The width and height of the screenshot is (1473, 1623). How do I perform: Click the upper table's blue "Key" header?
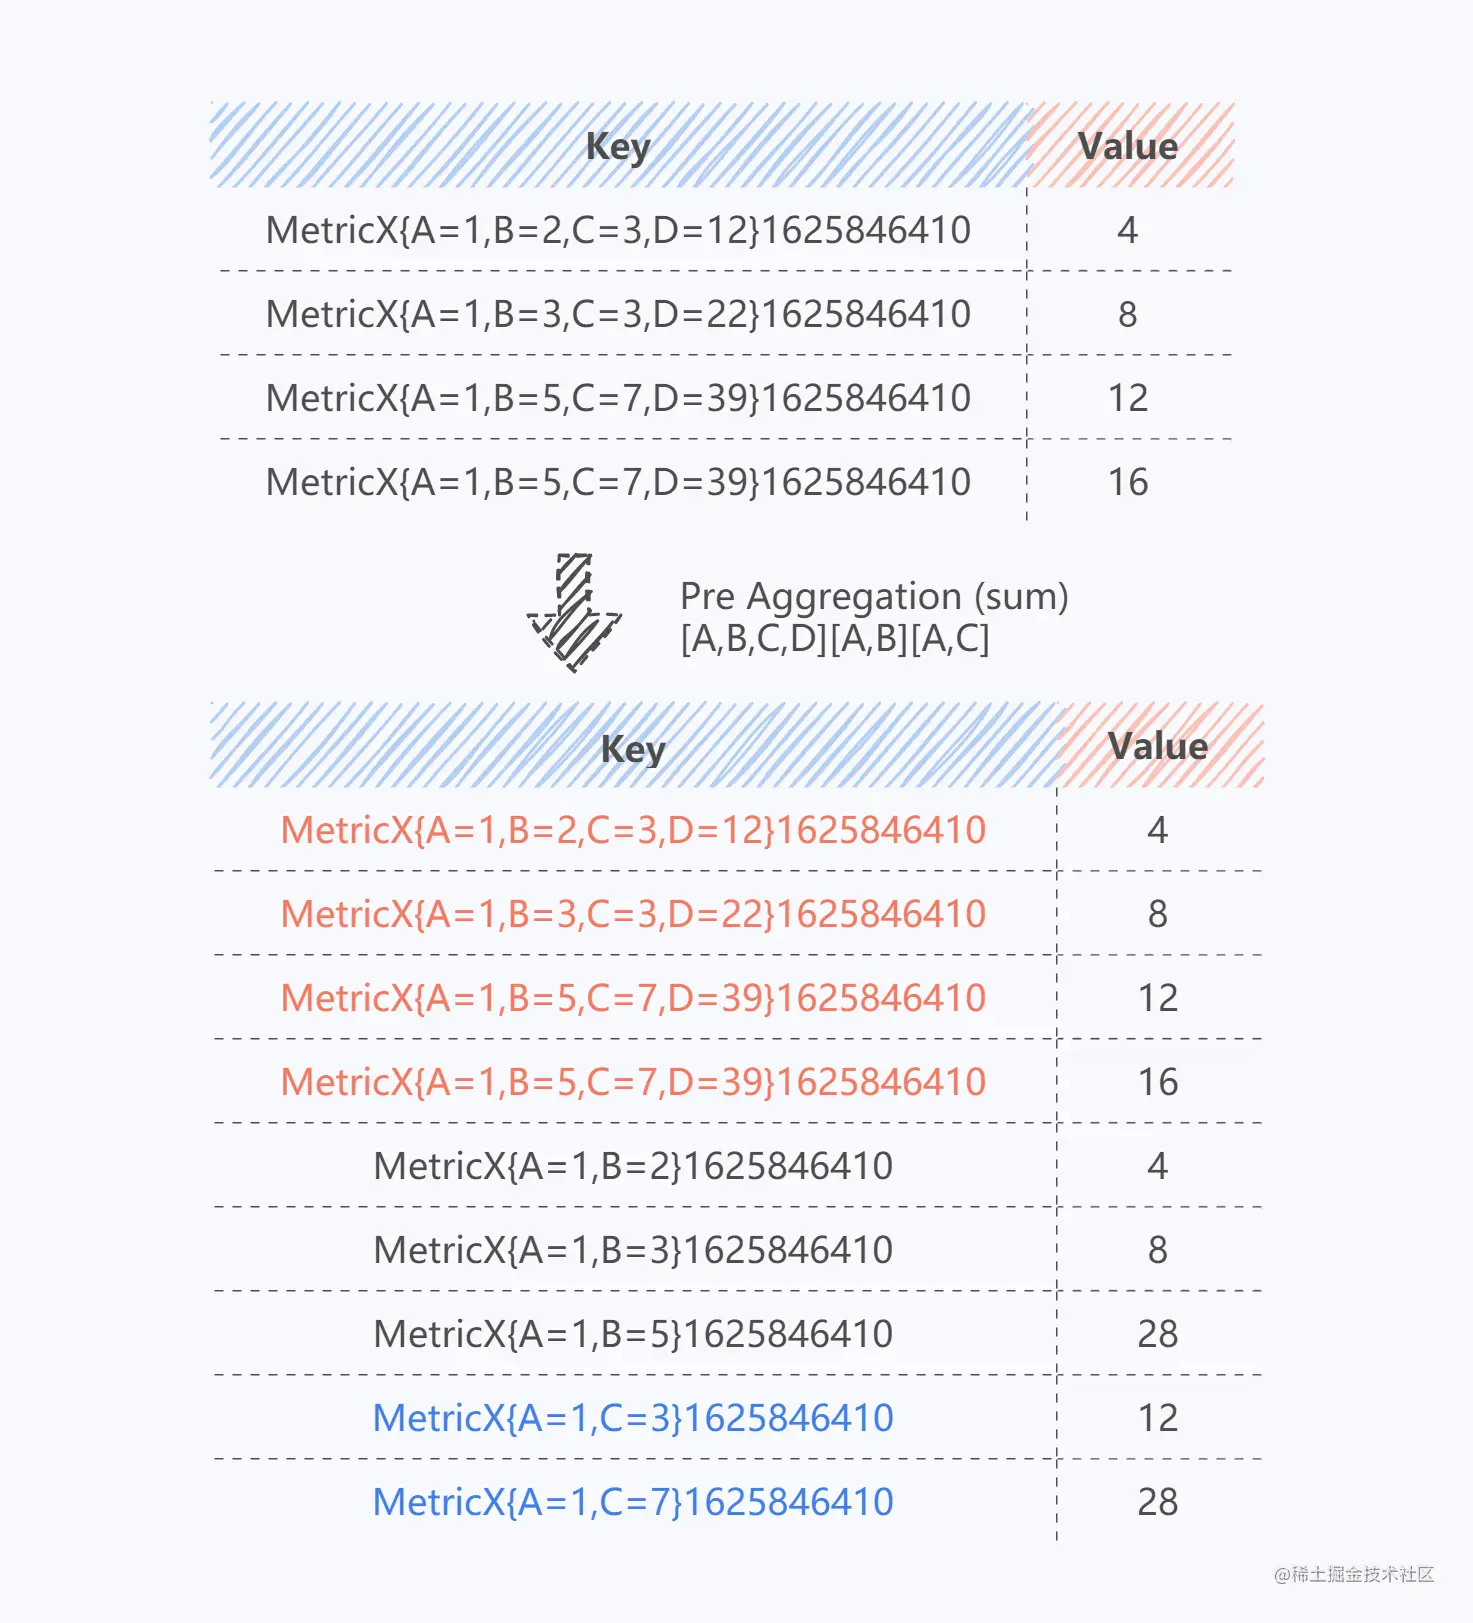tap(618, 146)
